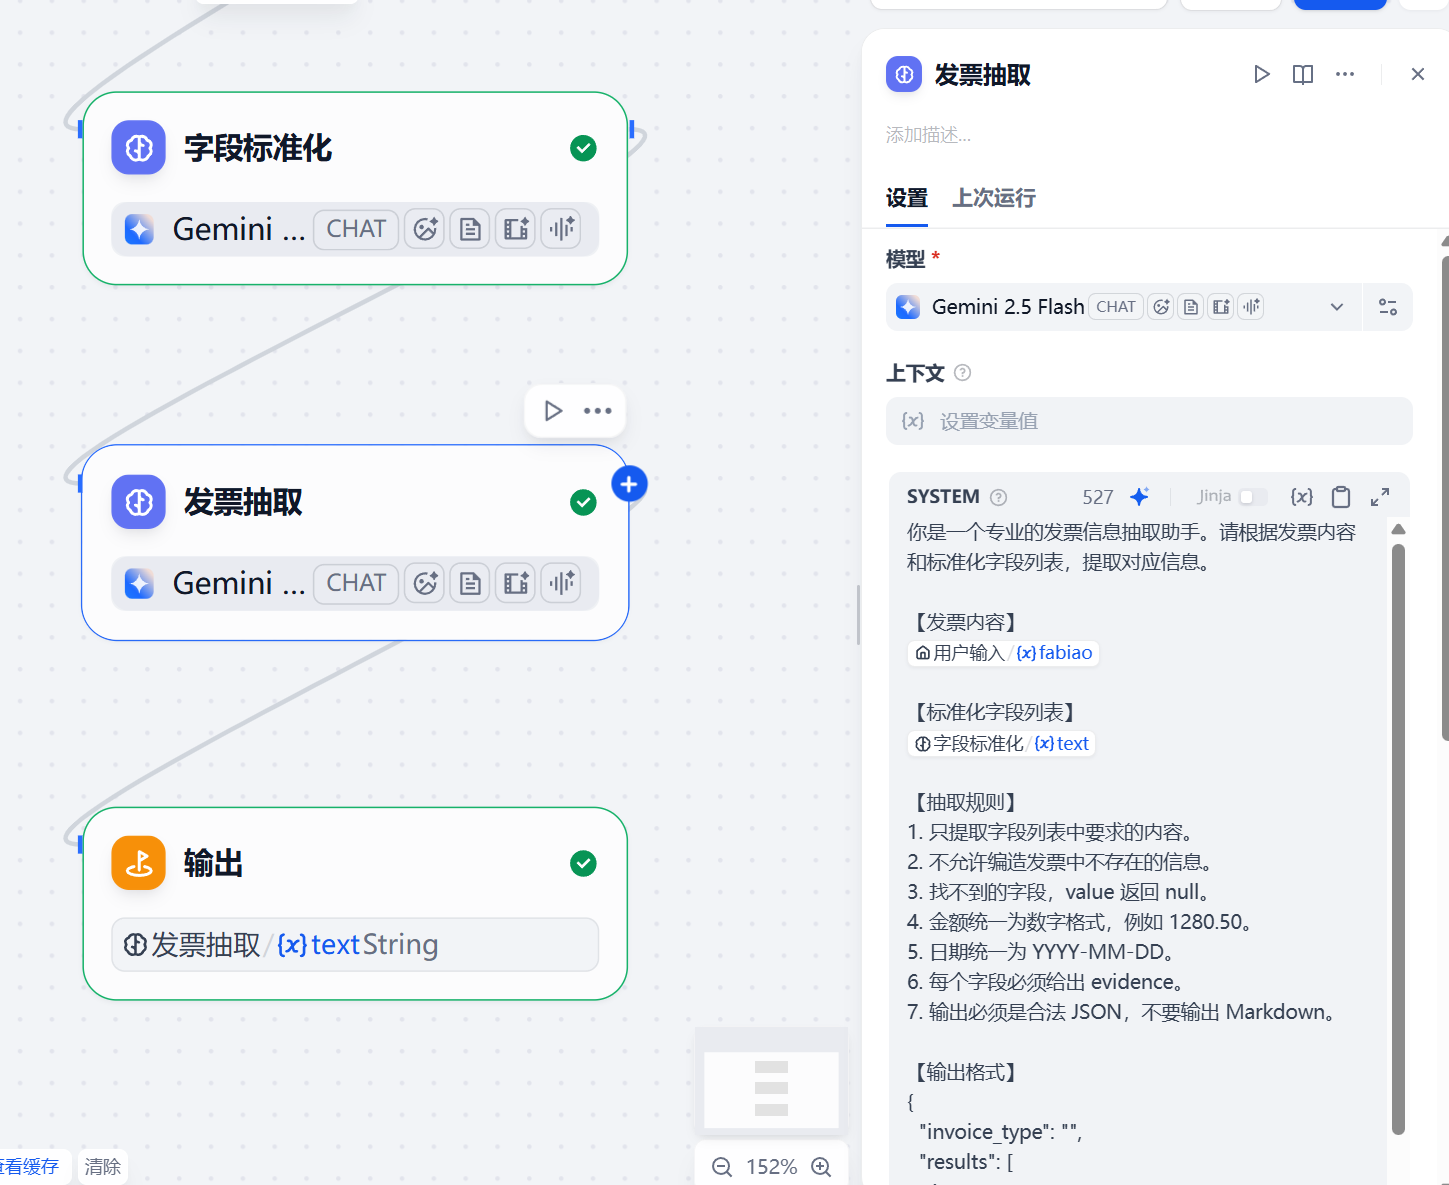The width and height of the screenshot is (1449, 1185).
Task: Open more options menu in panel header
Action: 1345,74
